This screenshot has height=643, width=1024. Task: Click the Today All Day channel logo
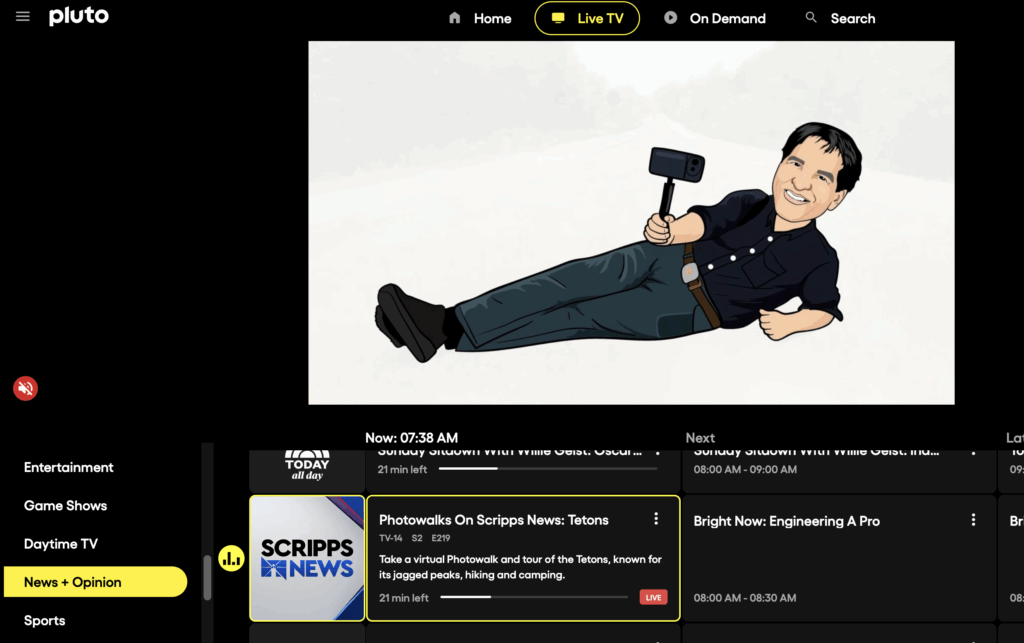[x=307, y=467]
